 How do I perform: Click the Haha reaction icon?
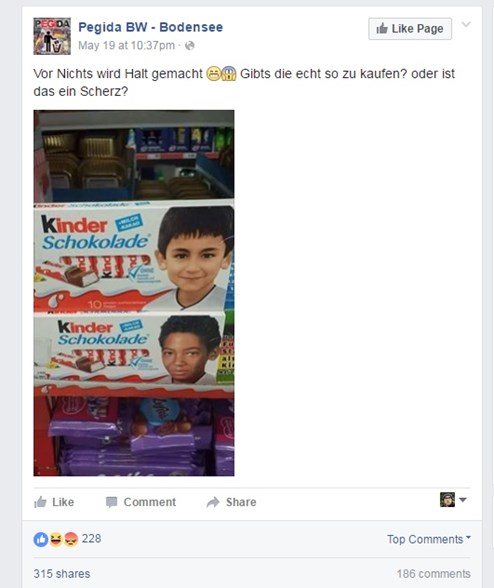pyautogui.click(x=56, y=539)
